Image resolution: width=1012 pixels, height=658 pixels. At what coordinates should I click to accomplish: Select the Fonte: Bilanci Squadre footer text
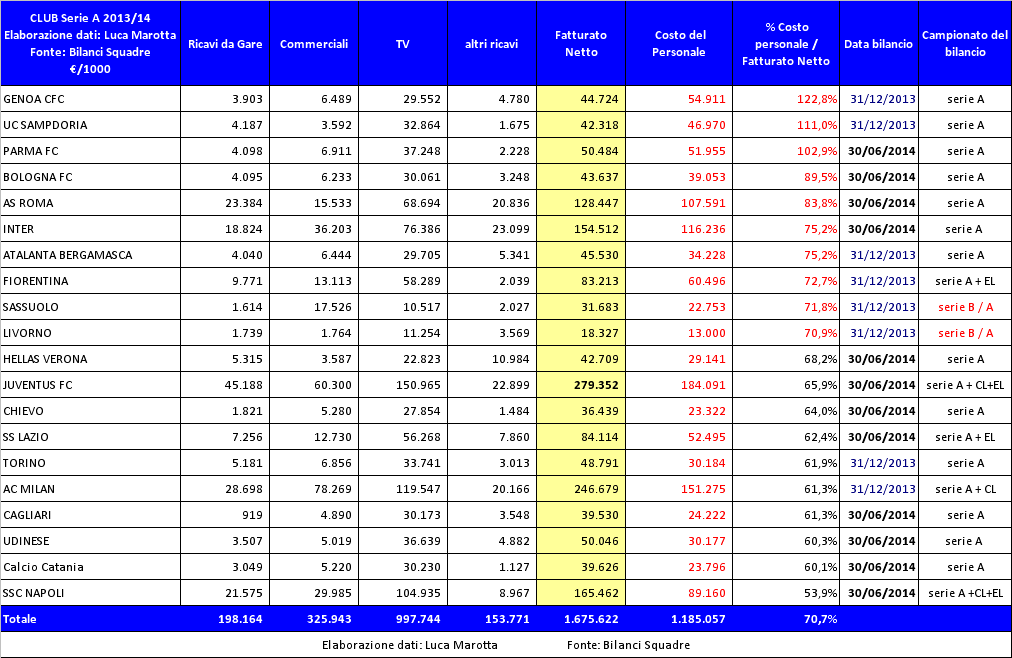click(x=628, y=644)
